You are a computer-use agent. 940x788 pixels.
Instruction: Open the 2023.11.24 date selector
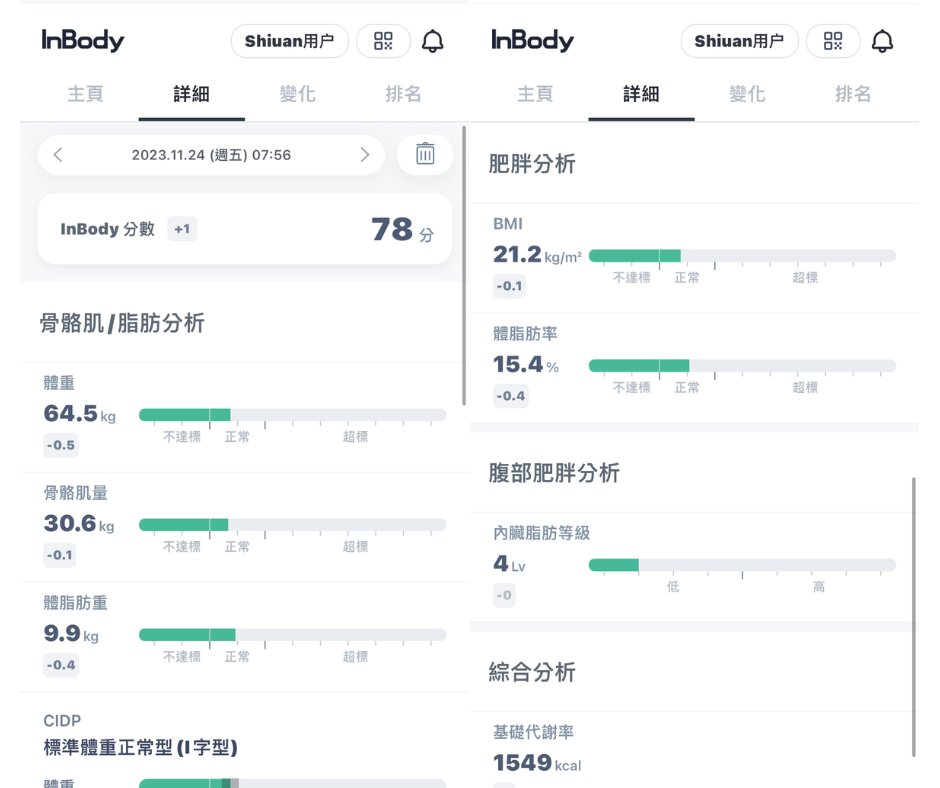point(211,155)
